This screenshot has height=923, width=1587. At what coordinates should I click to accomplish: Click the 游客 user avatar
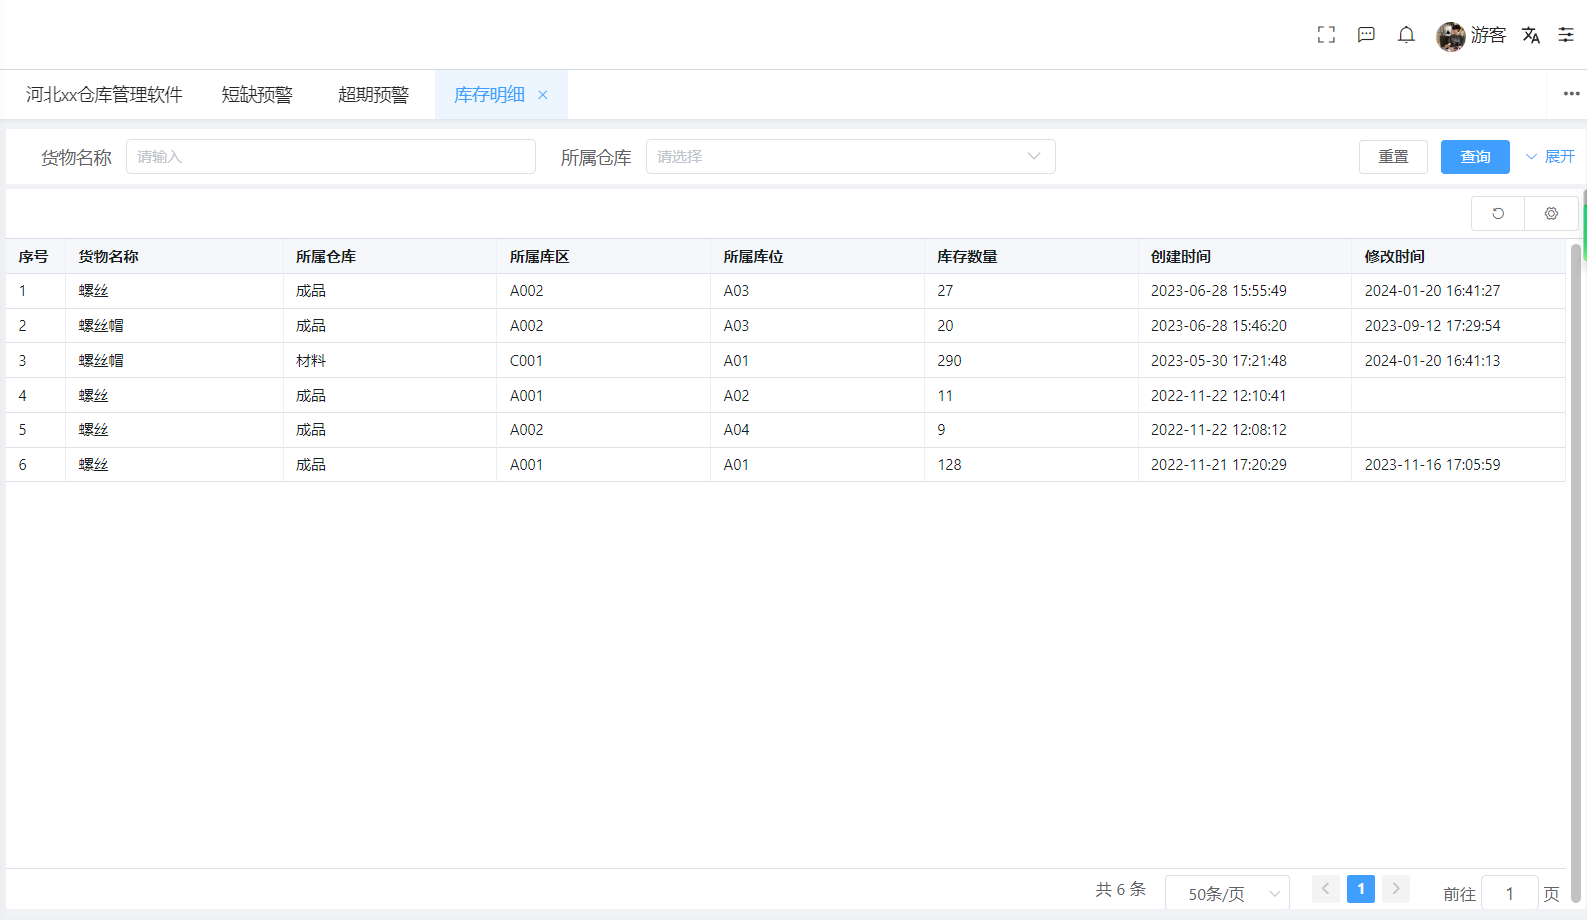pos(1451,36)
